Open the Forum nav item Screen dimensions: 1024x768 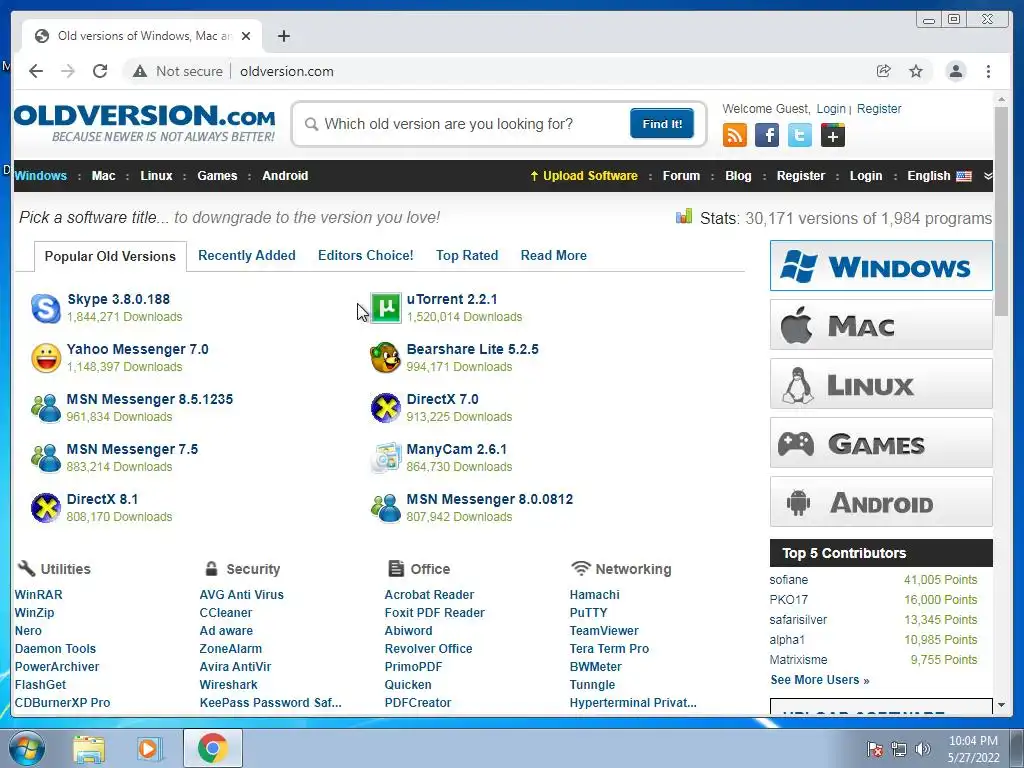681,176
